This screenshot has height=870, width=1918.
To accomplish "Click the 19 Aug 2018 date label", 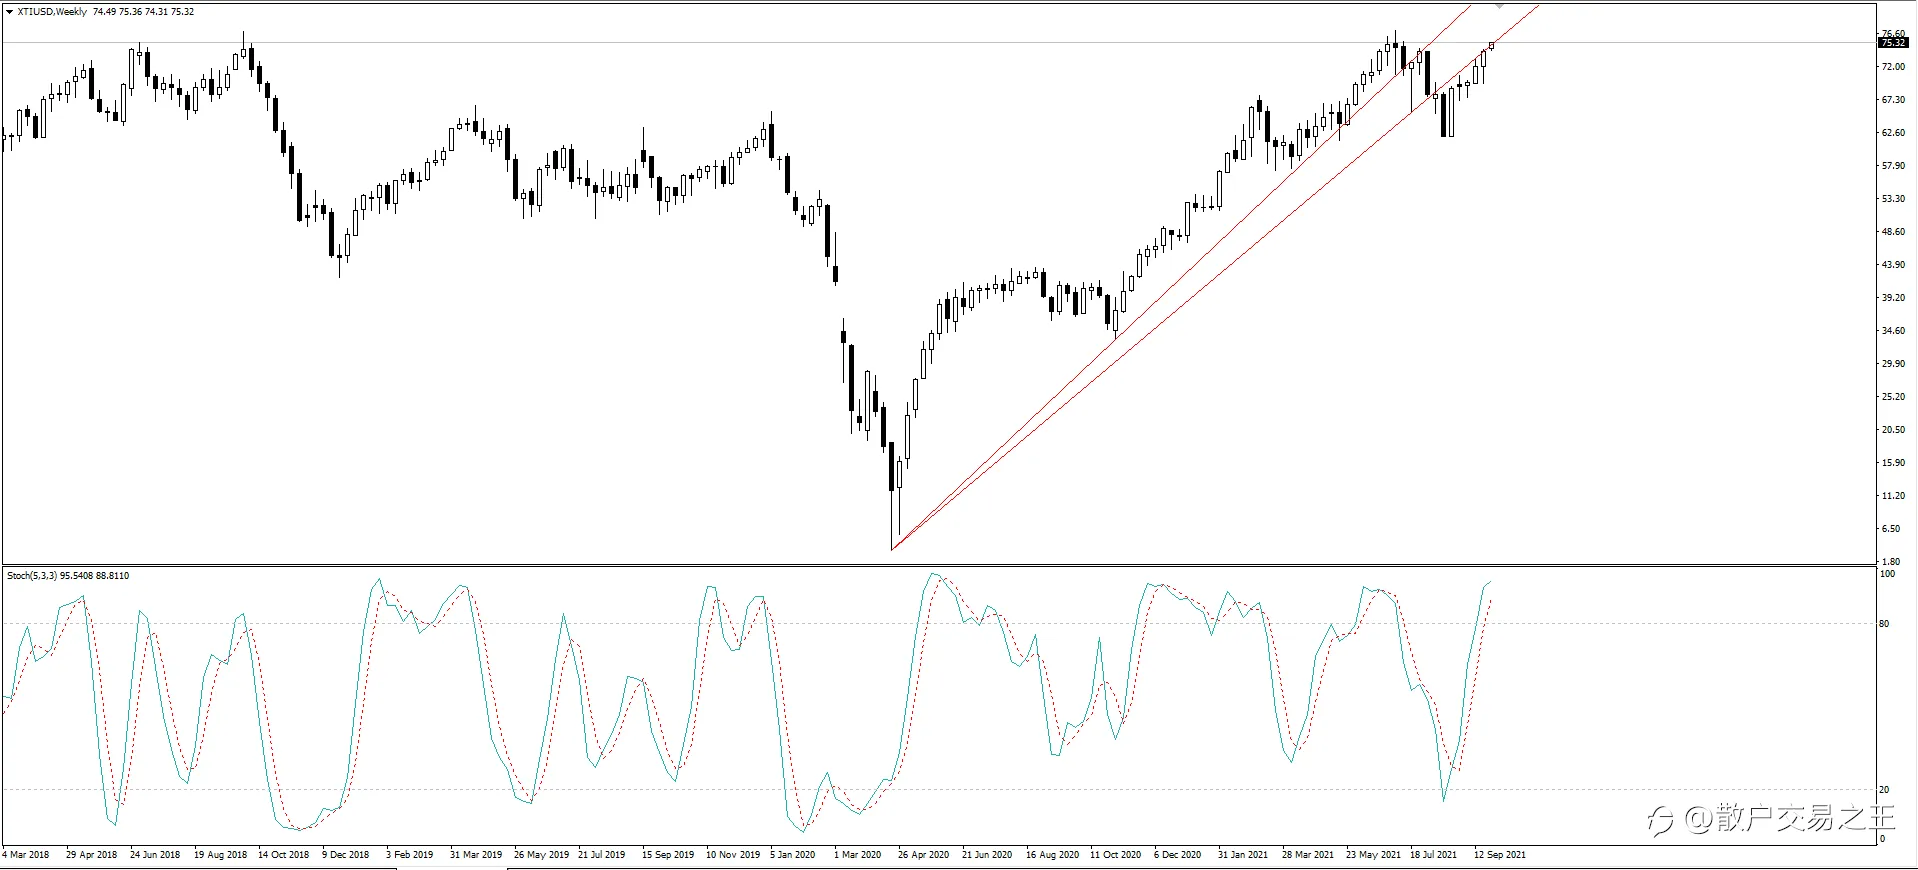I will (x=220, y=855).
